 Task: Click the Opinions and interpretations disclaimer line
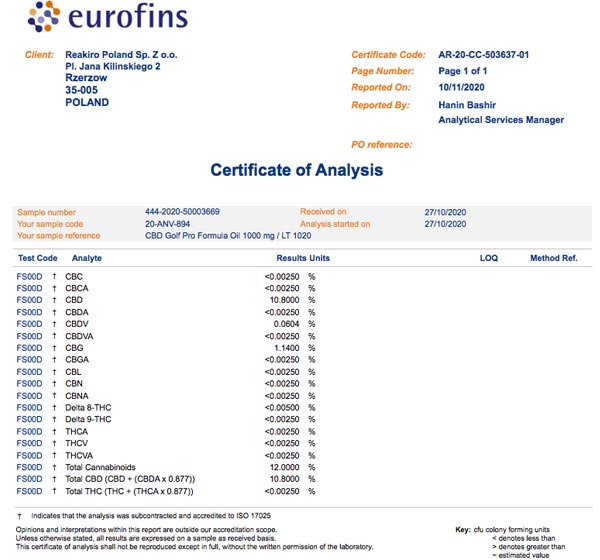click(x=146, y=530)
